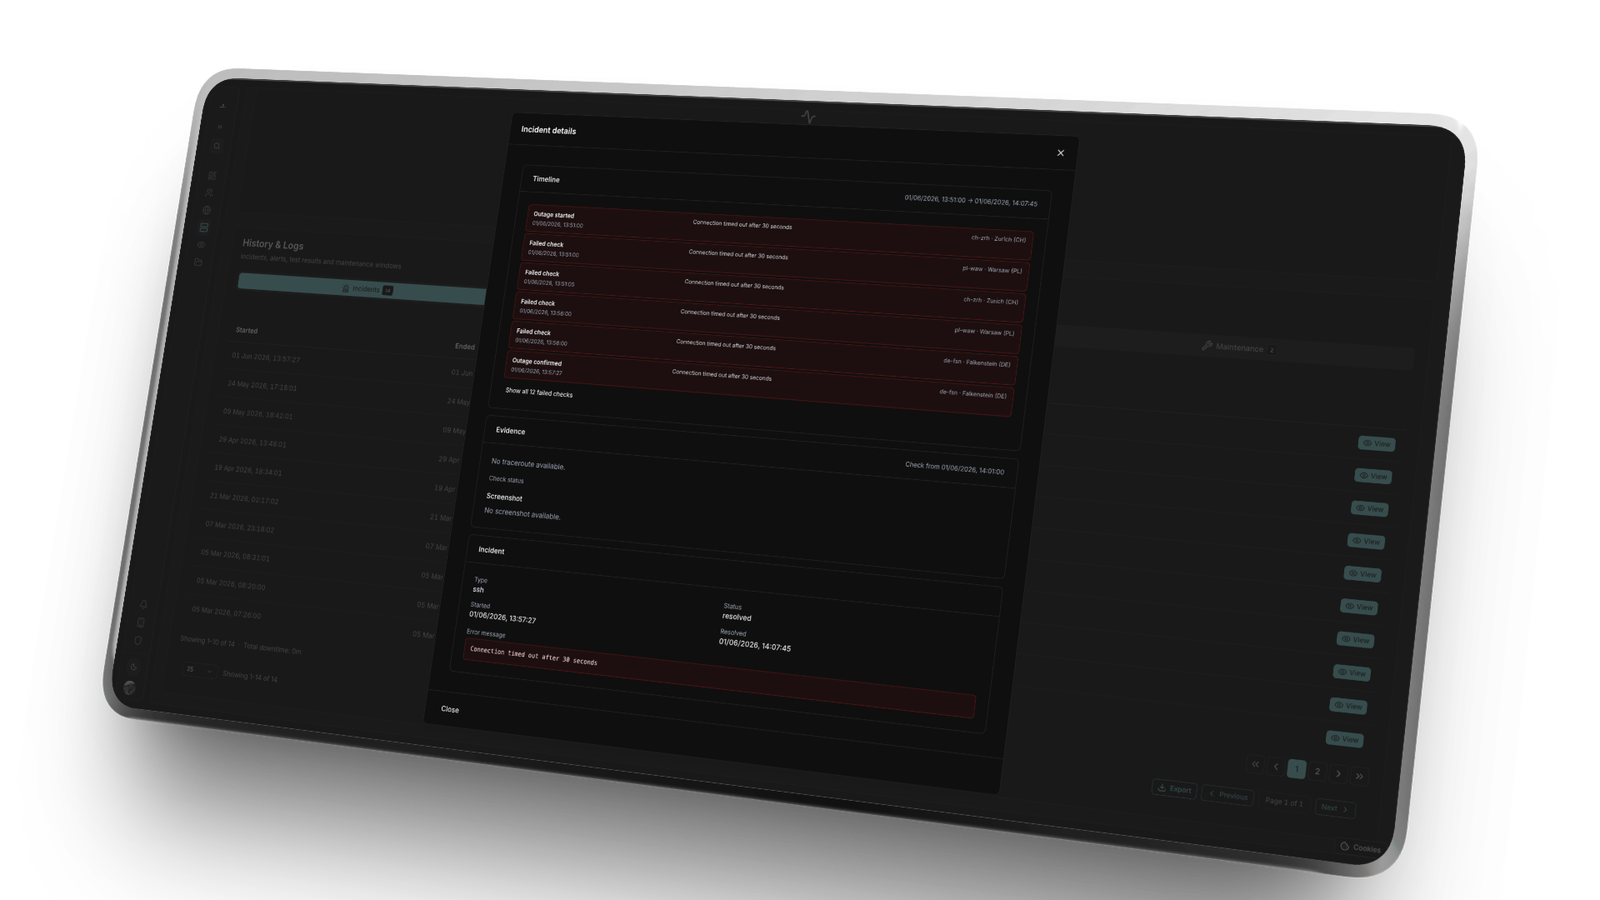View incident from 05 Mar 2026, 07:26:00
Viewport: 1600px width, 900px height.
coord(1345,739)
